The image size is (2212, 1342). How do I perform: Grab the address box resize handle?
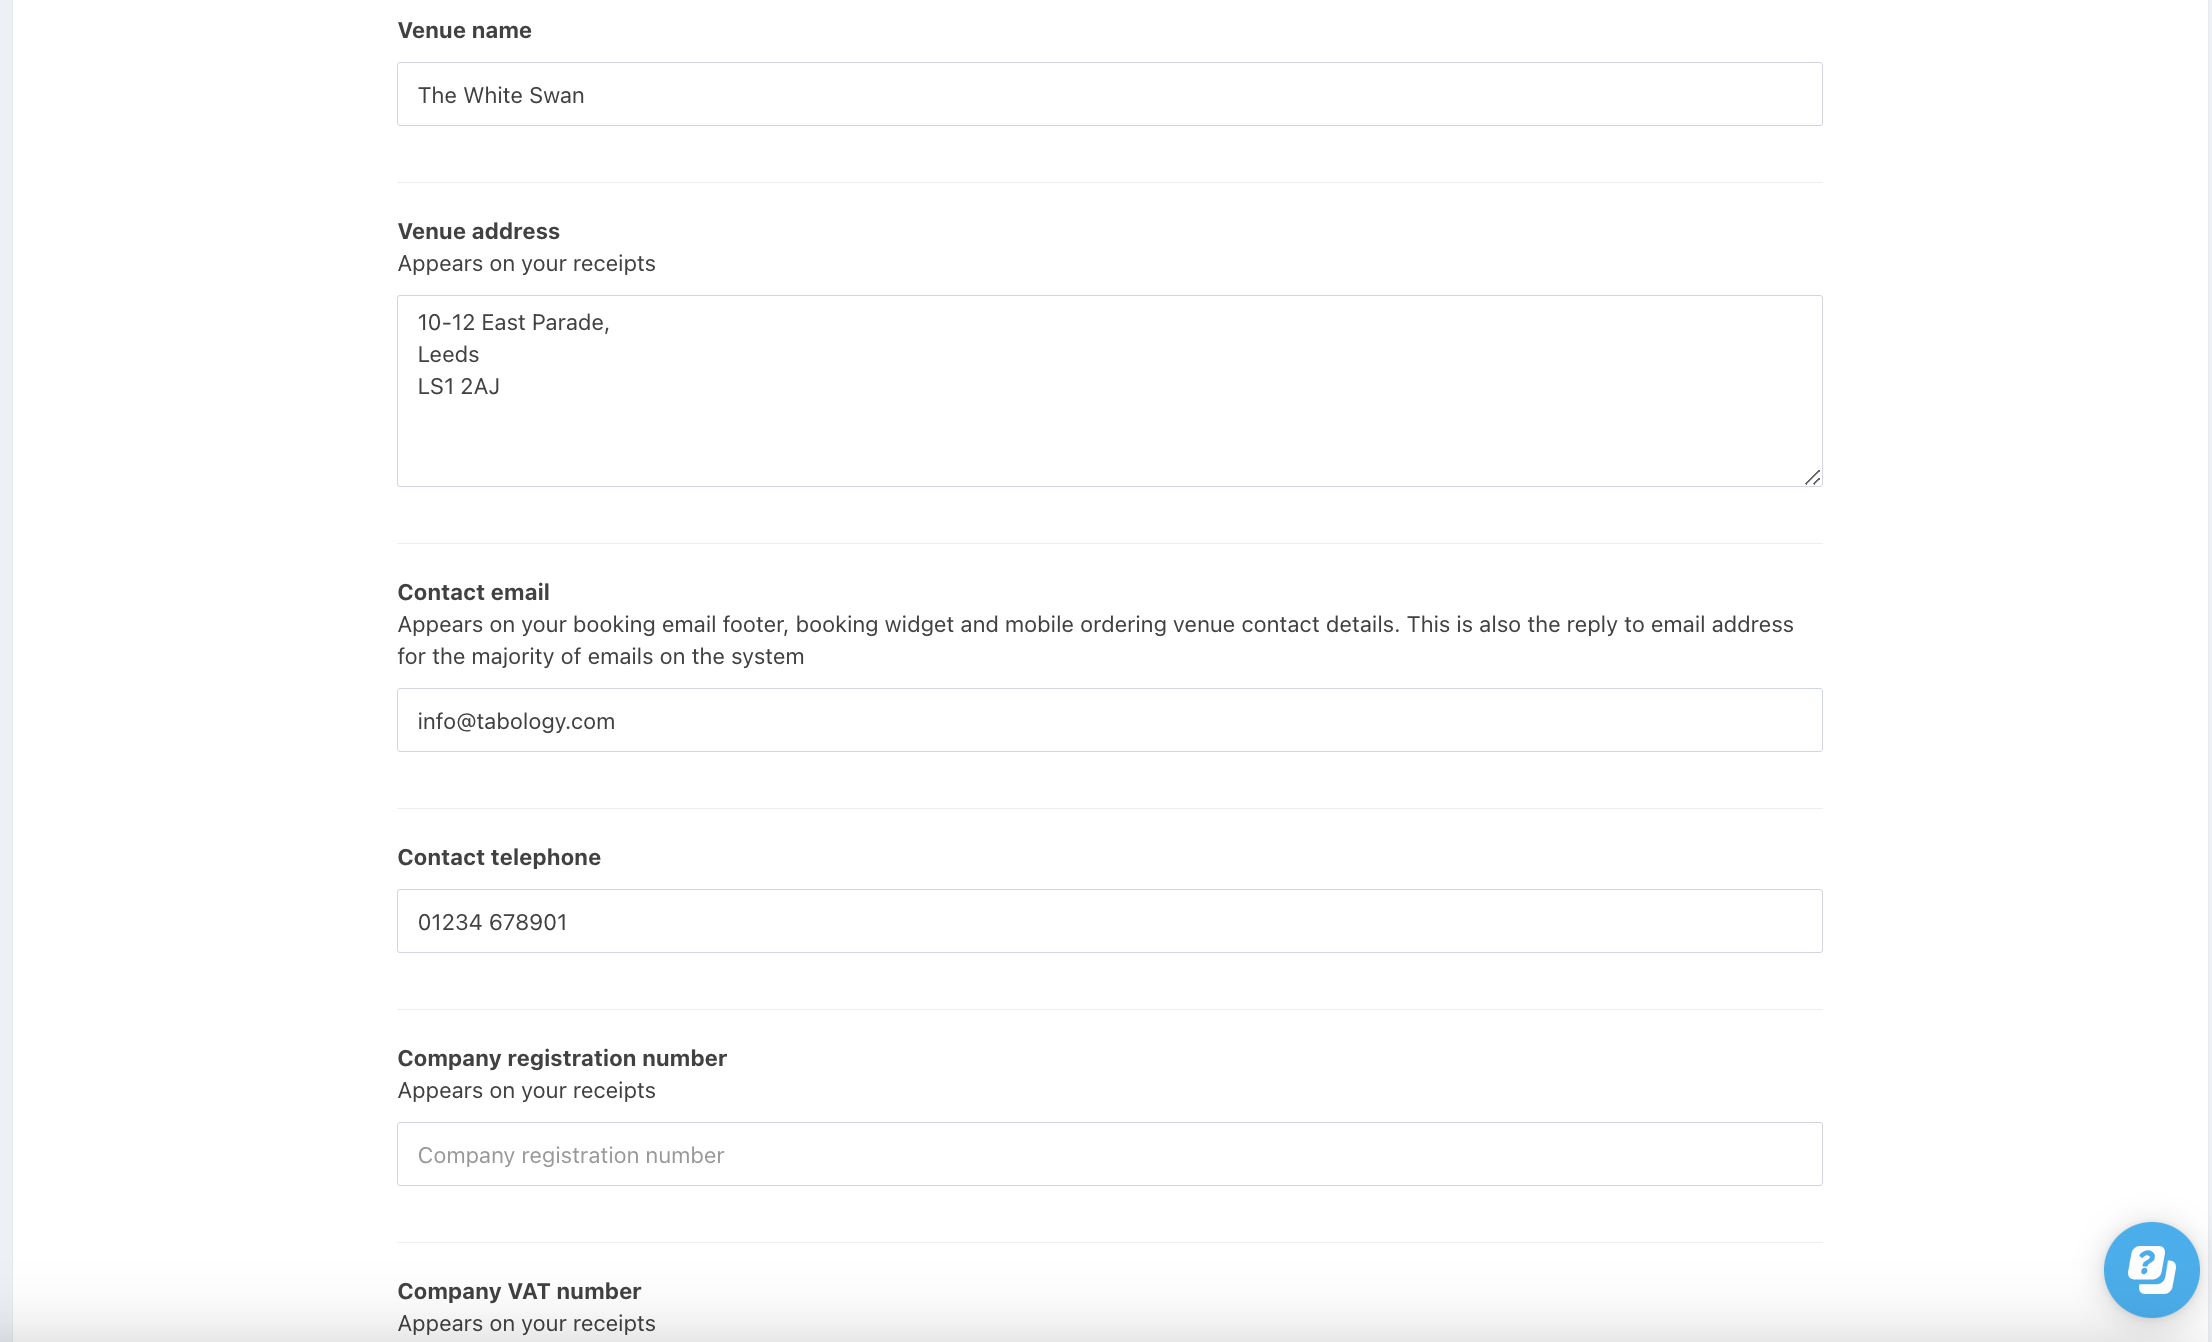[x=1812, y=477]
